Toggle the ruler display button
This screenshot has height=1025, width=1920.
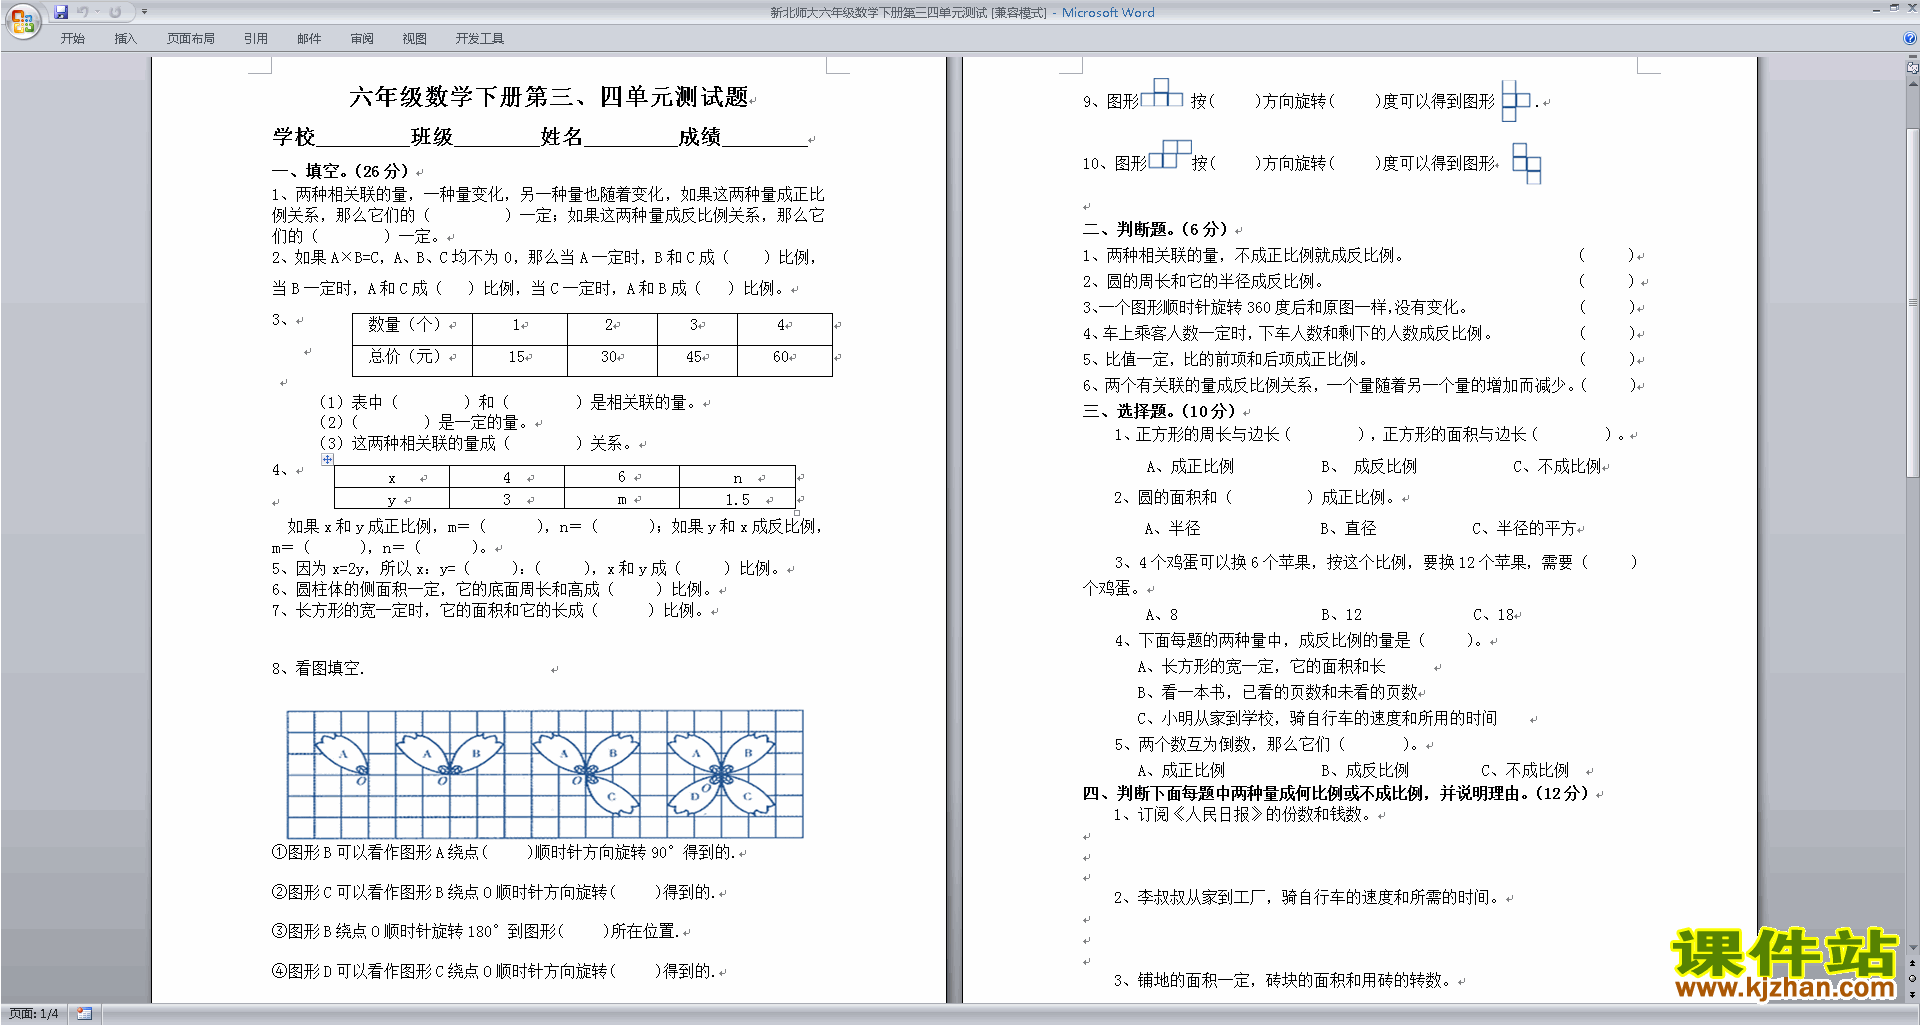[1913, 68]
